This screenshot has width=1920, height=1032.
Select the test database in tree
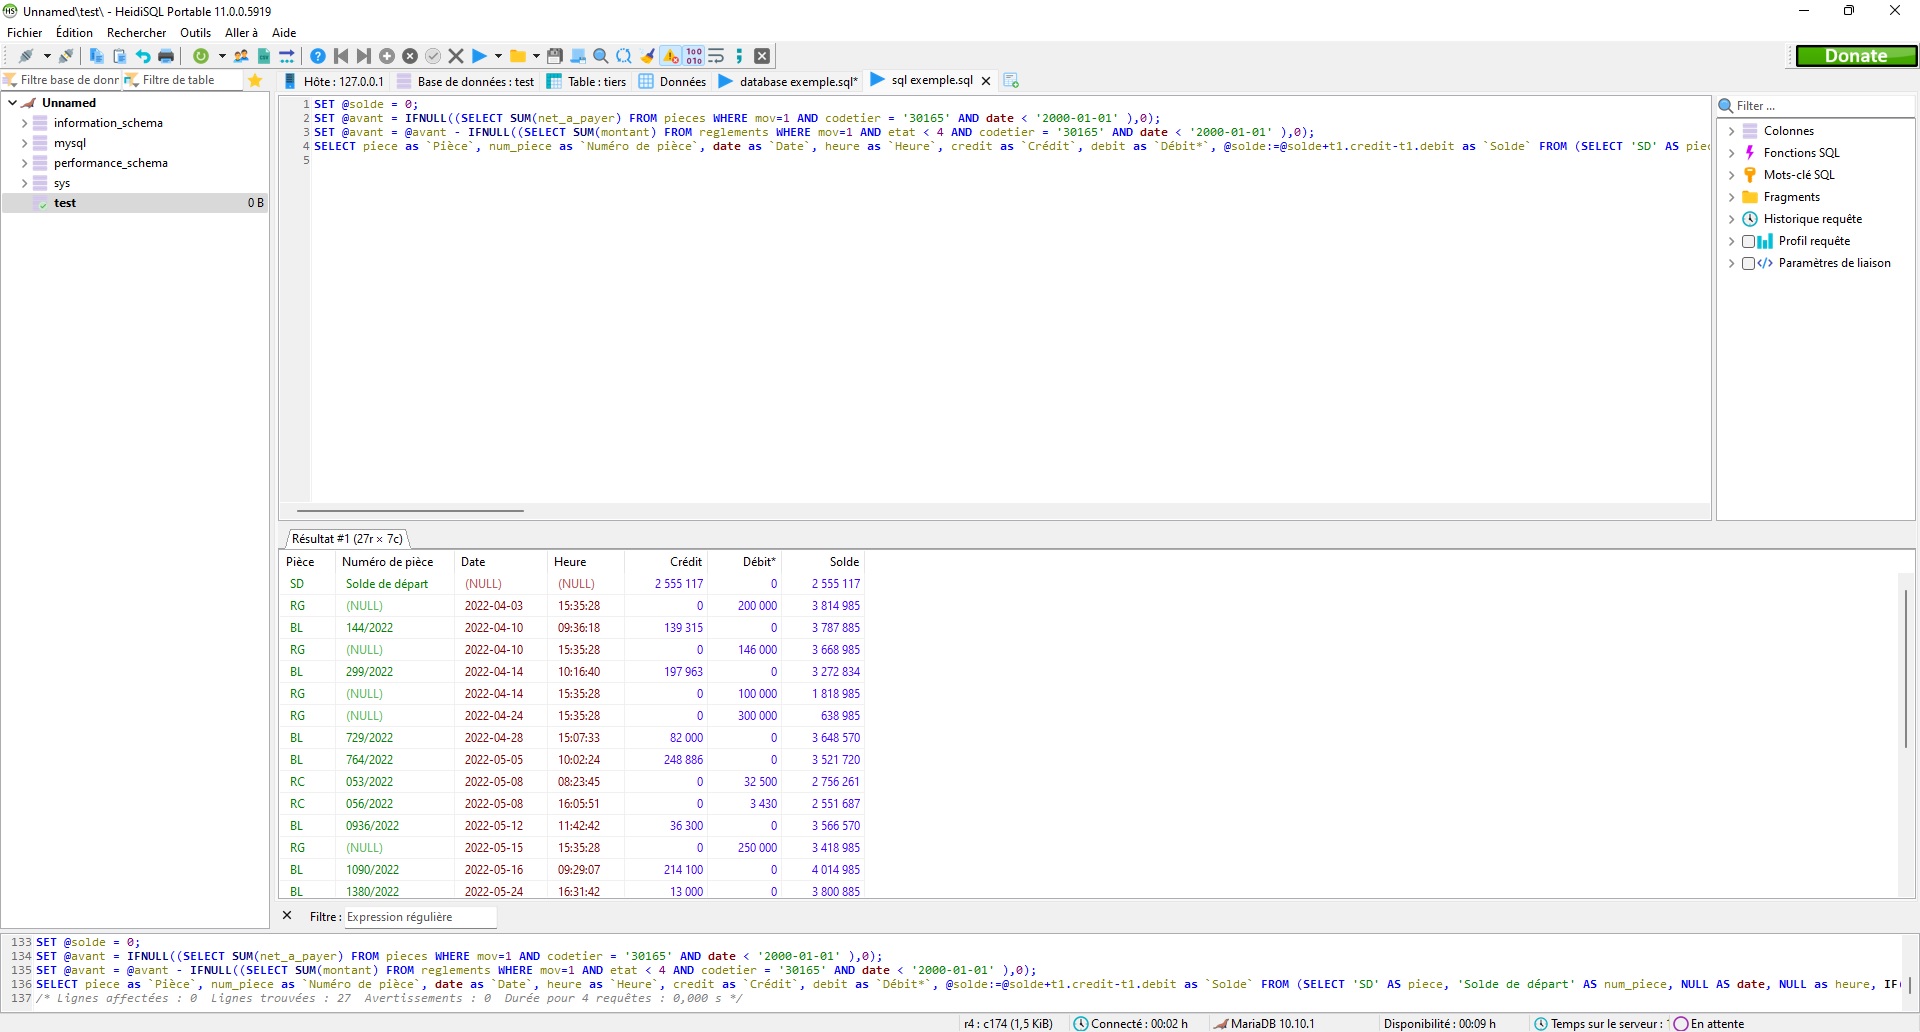(65, 203)
